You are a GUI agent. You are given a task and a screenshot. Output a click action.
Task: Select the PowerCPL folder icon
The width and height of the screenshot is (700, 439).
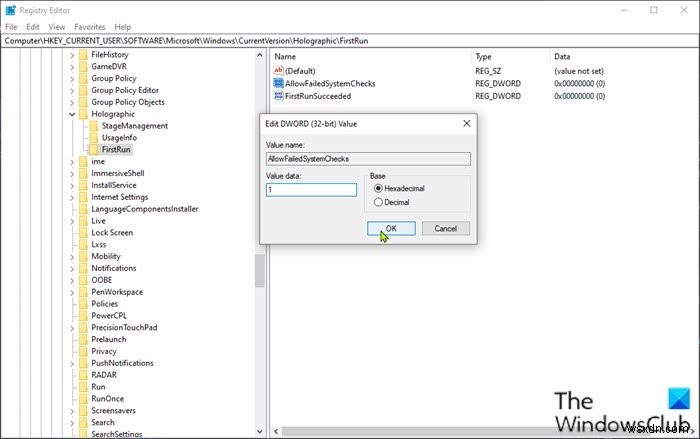pos(83,316)
